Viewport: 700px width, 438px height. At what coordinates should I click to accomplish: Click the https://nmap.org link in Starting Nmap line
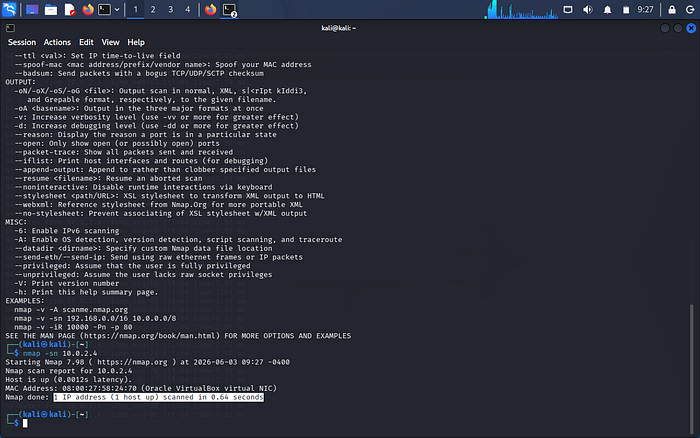132,362
